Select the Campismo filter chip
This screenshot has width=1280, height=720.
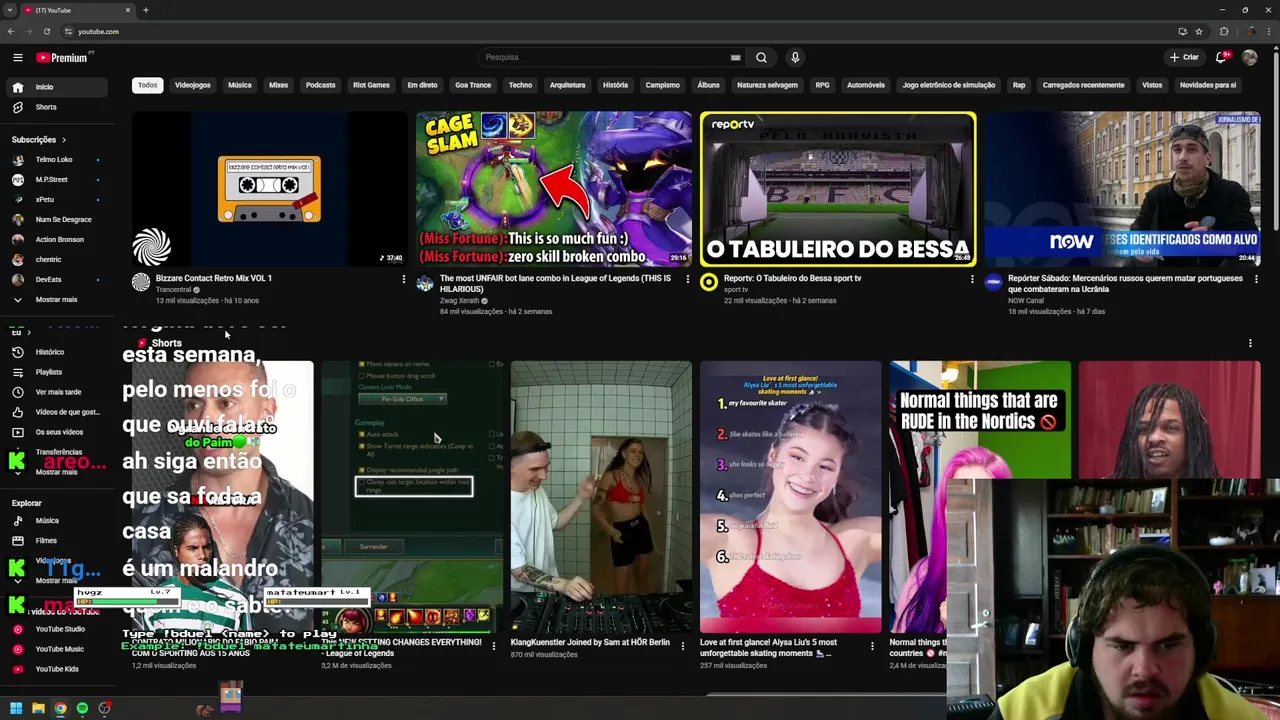[662, 85]
